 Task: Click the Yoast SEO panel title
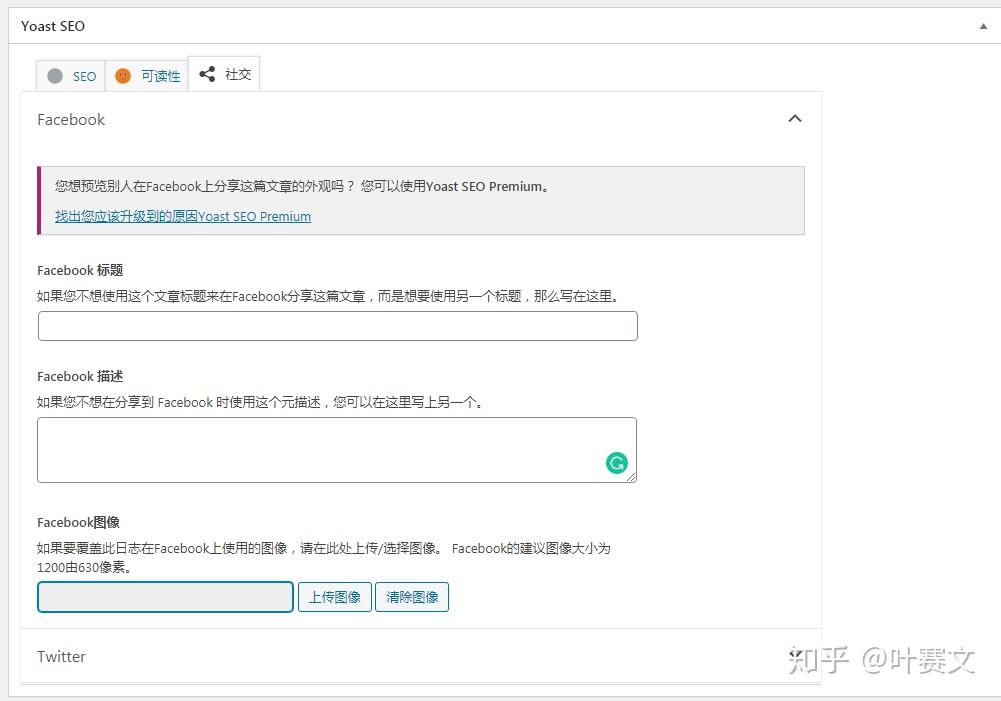pyautogui.click(x=52, y=26)
